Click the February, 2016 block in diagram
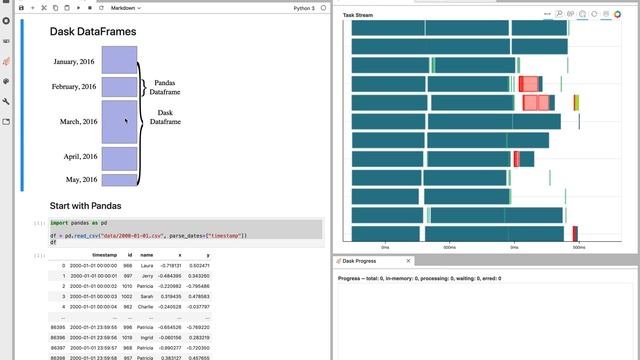 point(119,87)
